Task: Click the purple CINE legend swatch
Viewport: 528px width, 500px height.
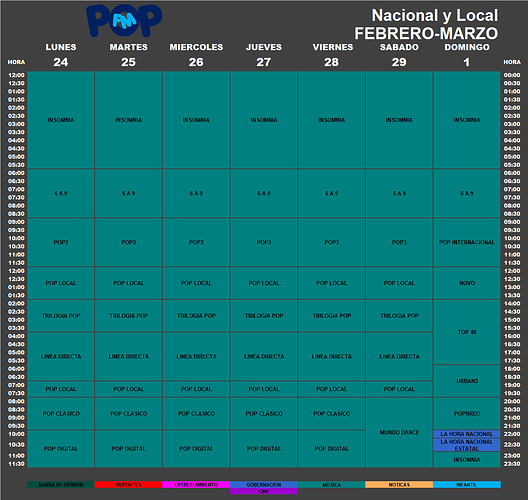Action: click(264, 491)
